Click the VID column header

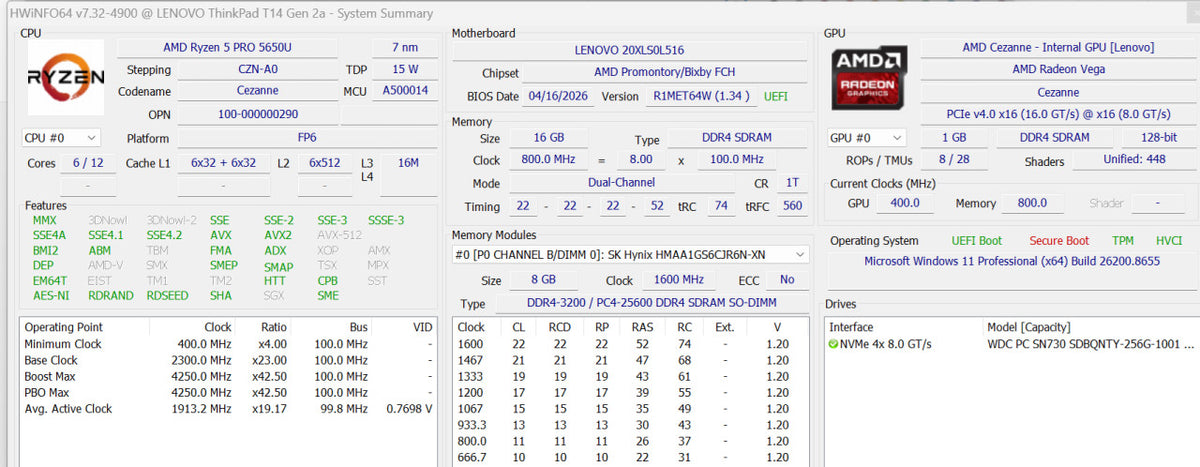(x=422, y=327)
